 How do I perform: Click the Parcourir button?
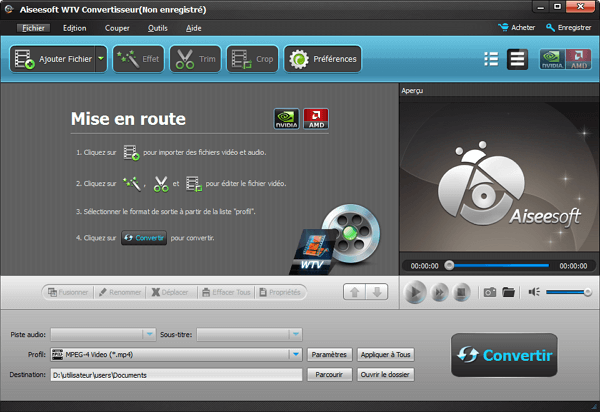click(x=329, y=375)
